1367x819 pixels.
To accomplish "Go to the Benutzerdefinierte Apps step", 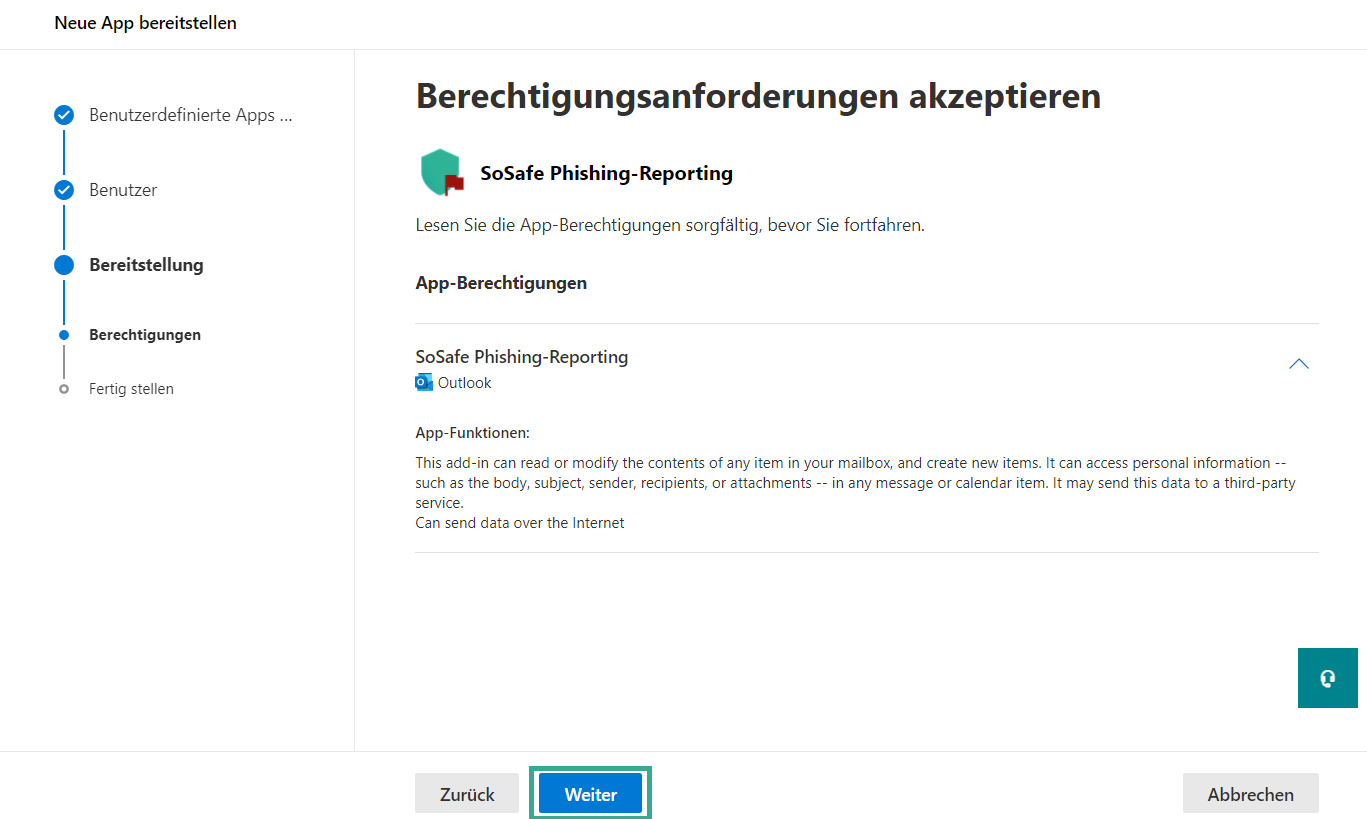I will [x=190, y=115].
